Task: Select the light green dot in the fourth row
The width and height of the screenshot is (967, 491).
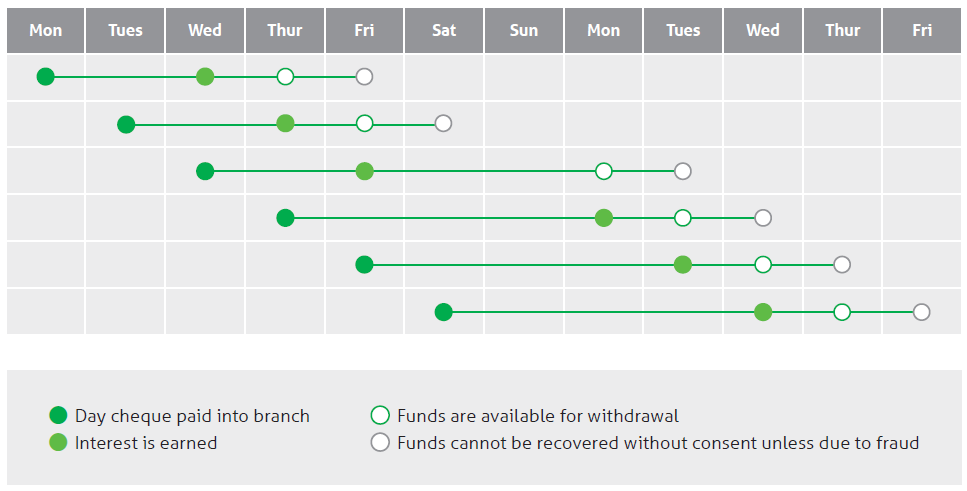Action: 603,218
